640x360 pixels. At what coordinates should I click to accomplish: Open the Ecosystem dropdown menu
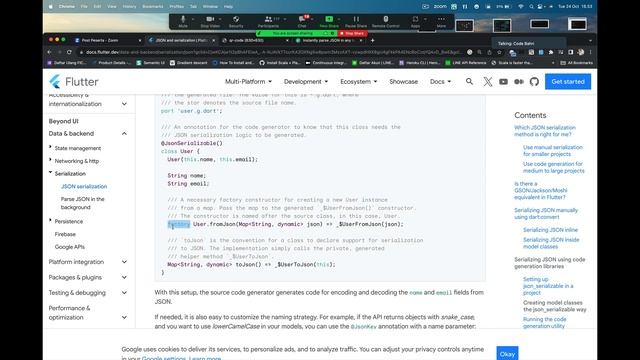point(358,82)
